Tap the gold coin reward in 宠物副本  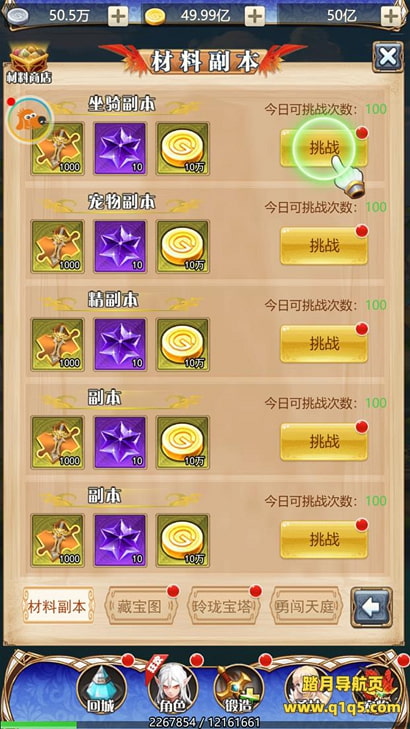(182, 246)
